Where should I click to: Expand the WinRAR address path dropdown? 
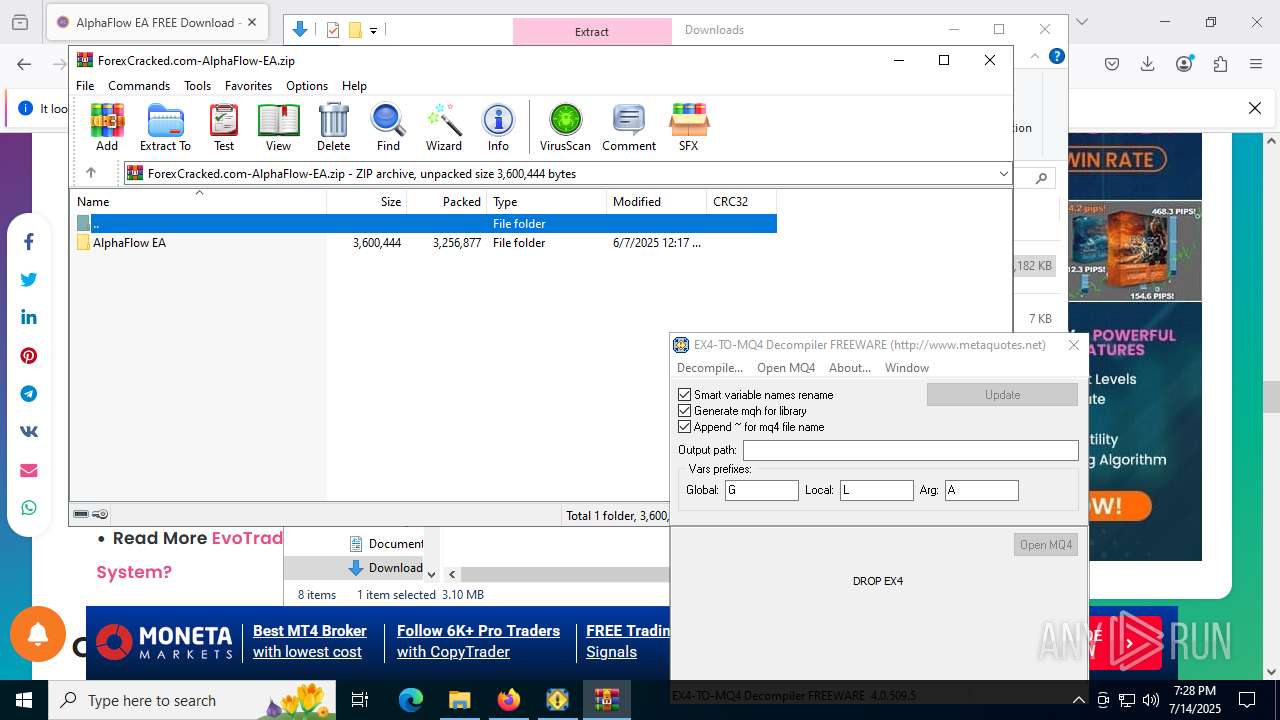(x=1003, y=174)
